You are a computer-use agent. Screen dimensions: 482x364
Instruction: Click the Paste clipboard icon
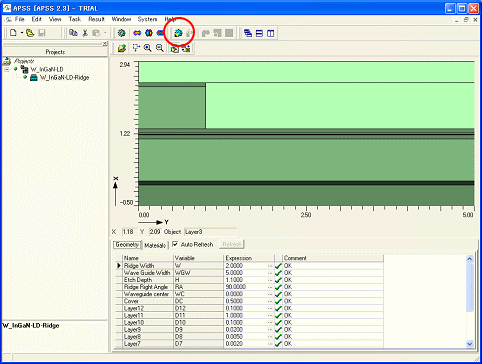[96, 33]
